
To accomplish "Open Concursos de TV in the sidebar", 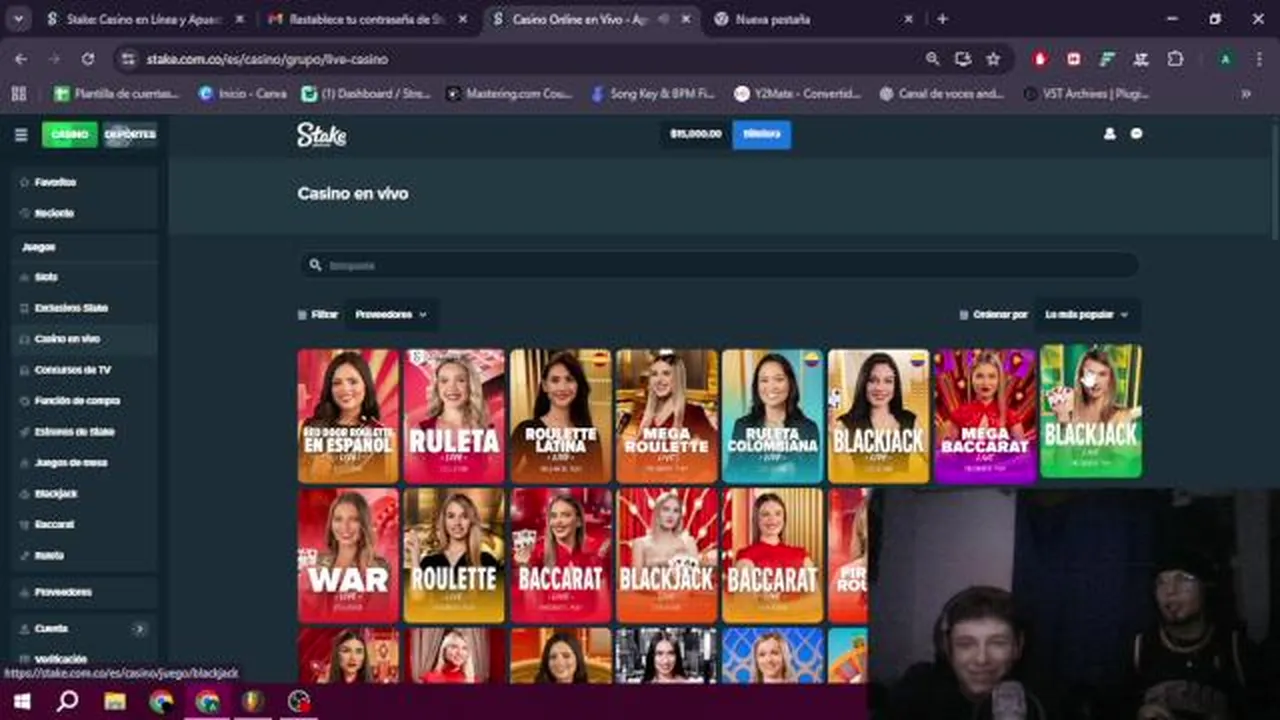I will [84, 370].
